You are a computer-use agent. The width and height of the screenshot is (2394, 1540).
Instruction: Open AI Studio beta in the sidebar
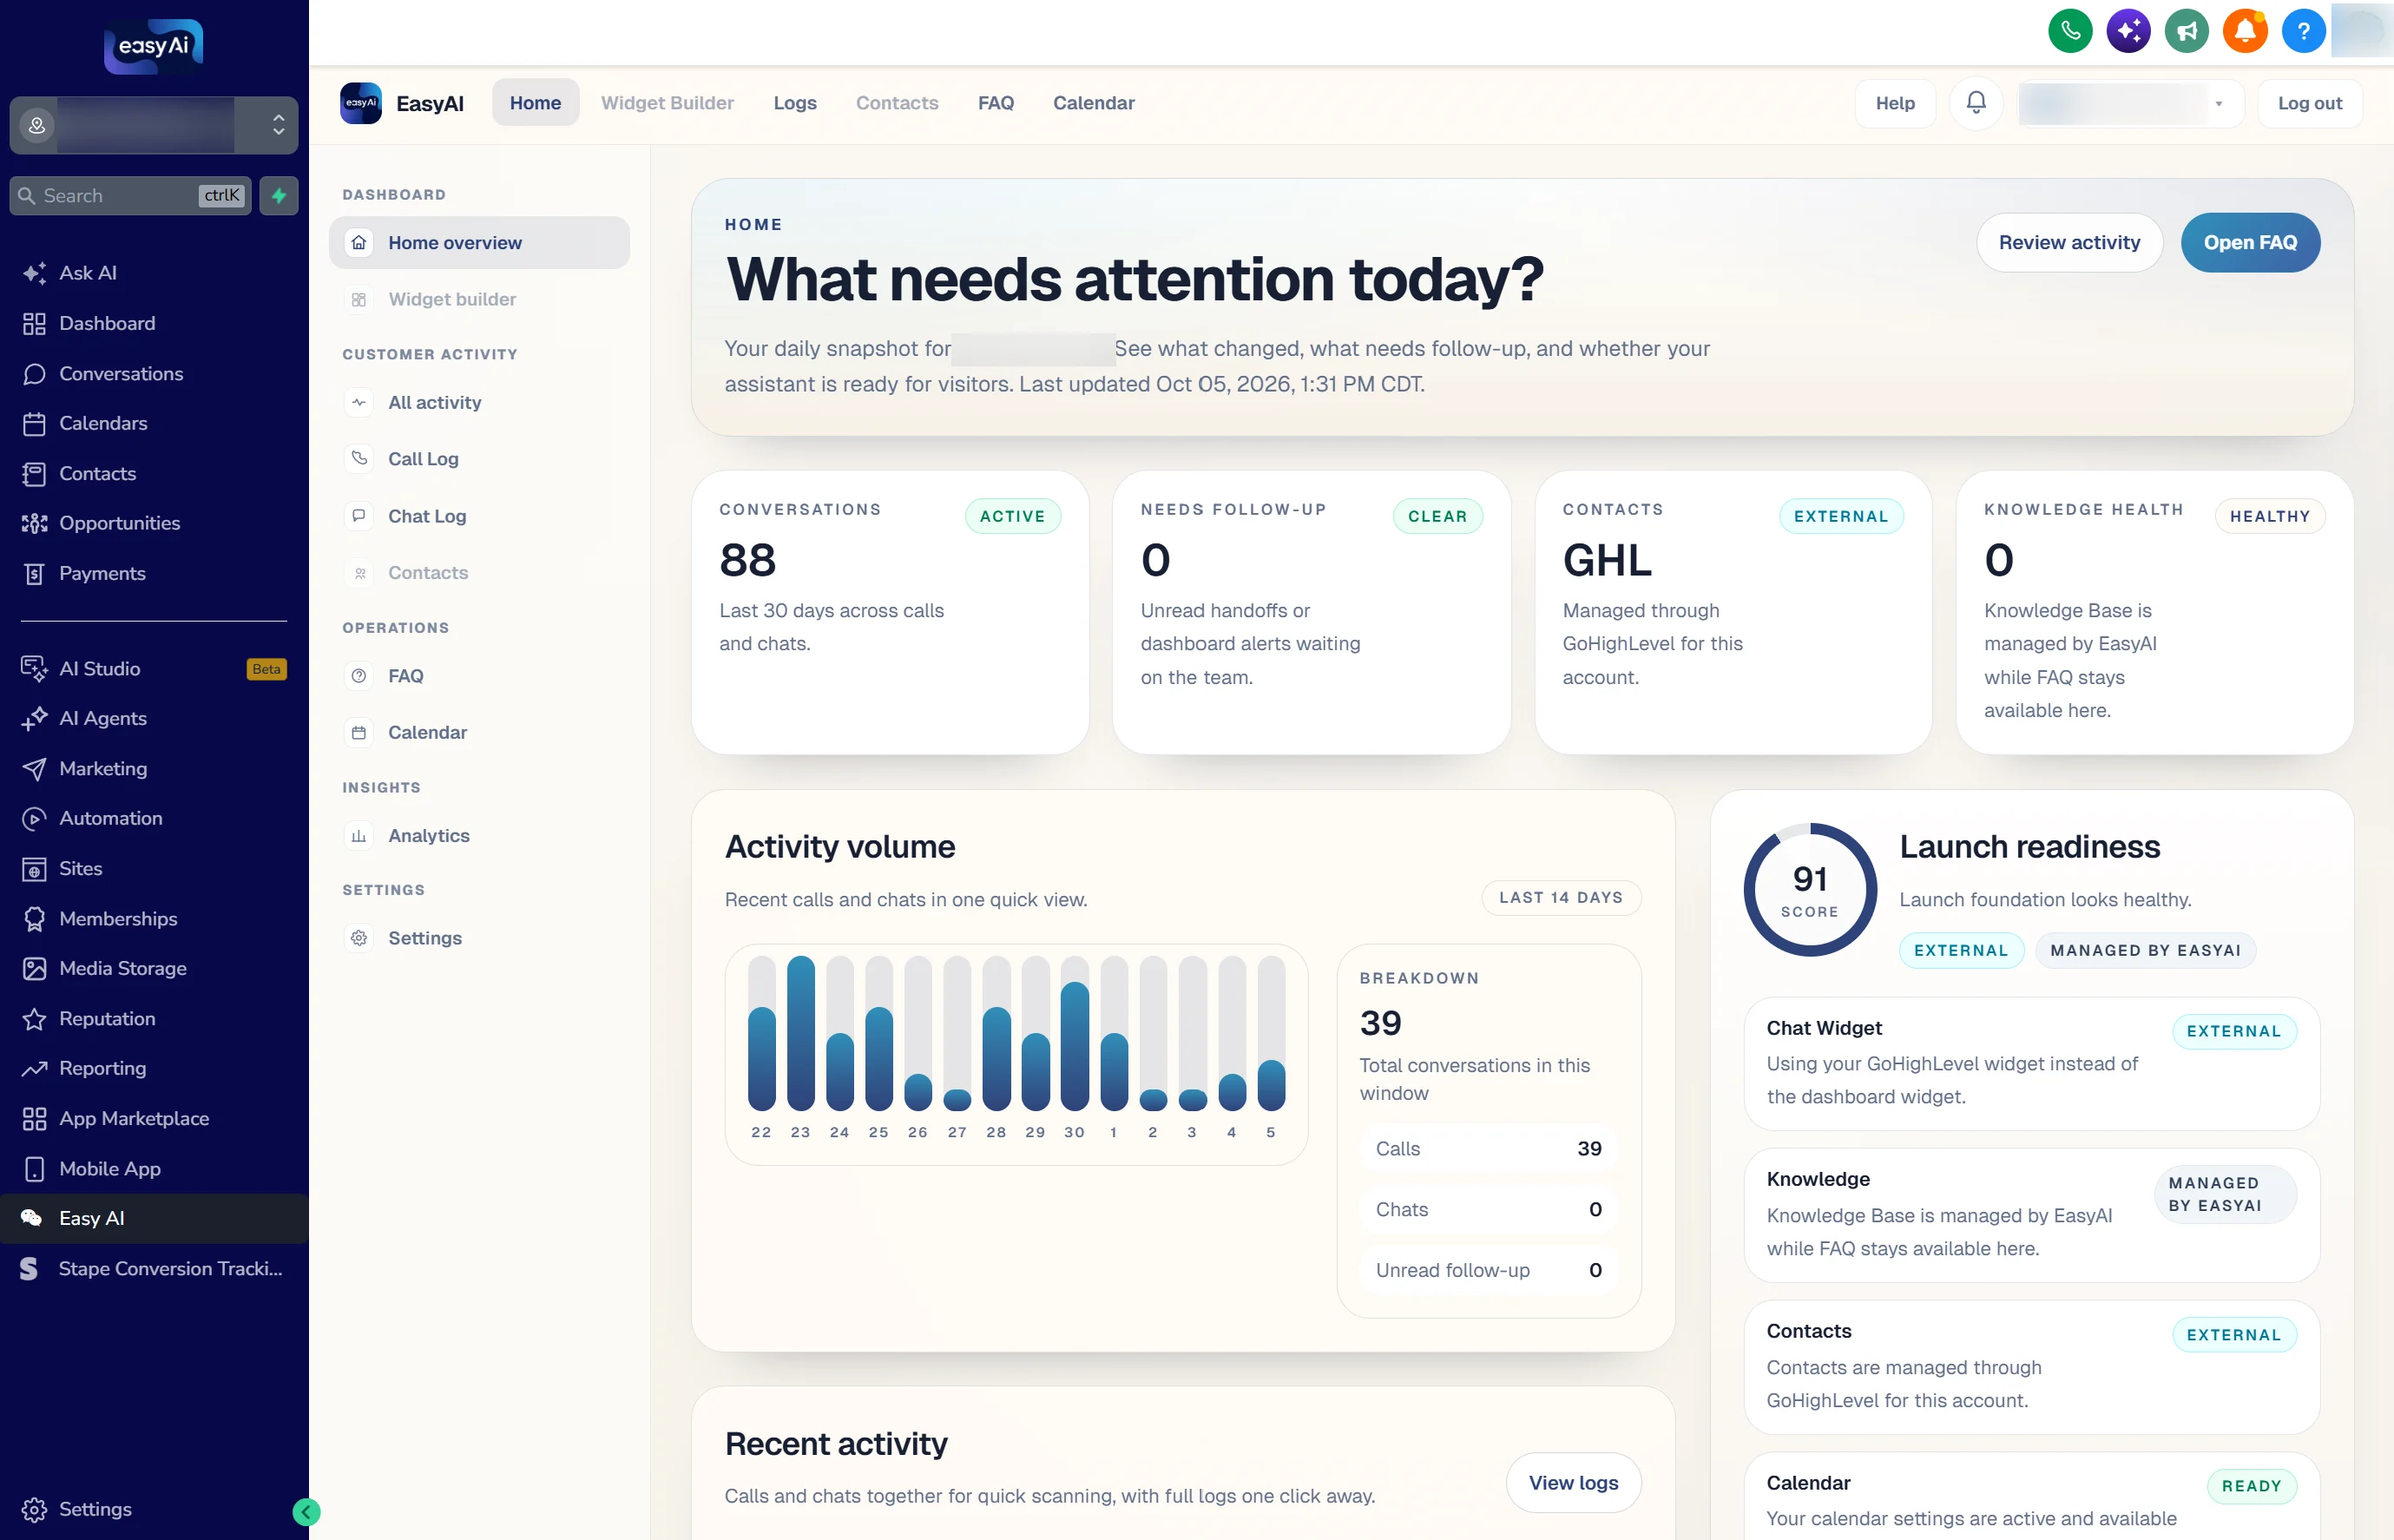[x=154, y=668]
